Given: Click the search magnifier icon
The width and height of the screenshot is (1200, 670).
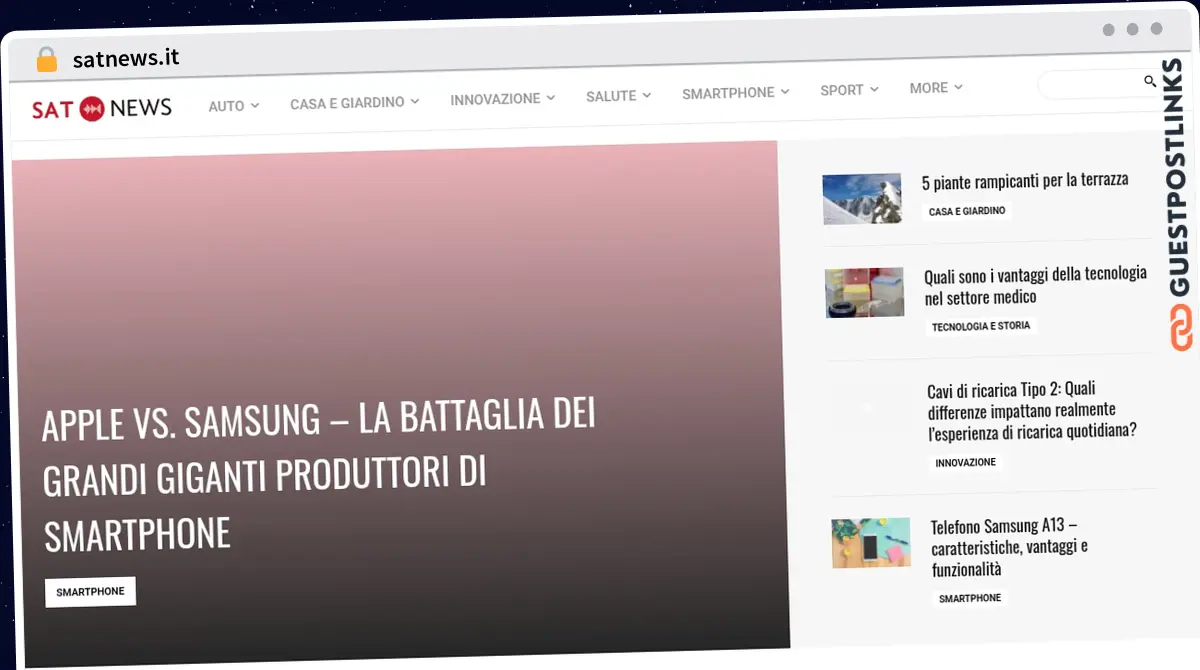Looking at the screenshot, I should tap(1150, 81).
